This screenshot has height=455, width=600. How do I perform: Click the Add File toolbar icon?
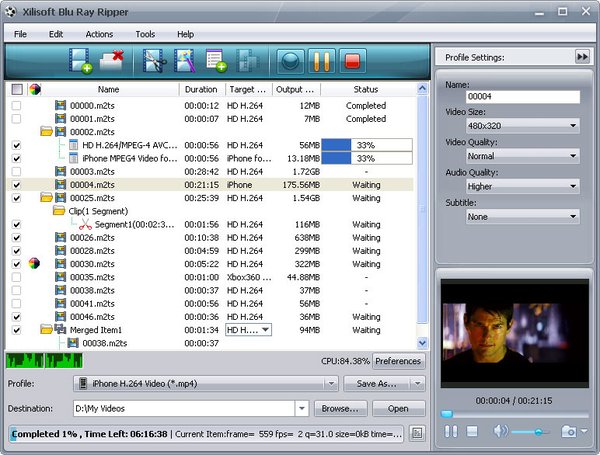pos(81,61)
